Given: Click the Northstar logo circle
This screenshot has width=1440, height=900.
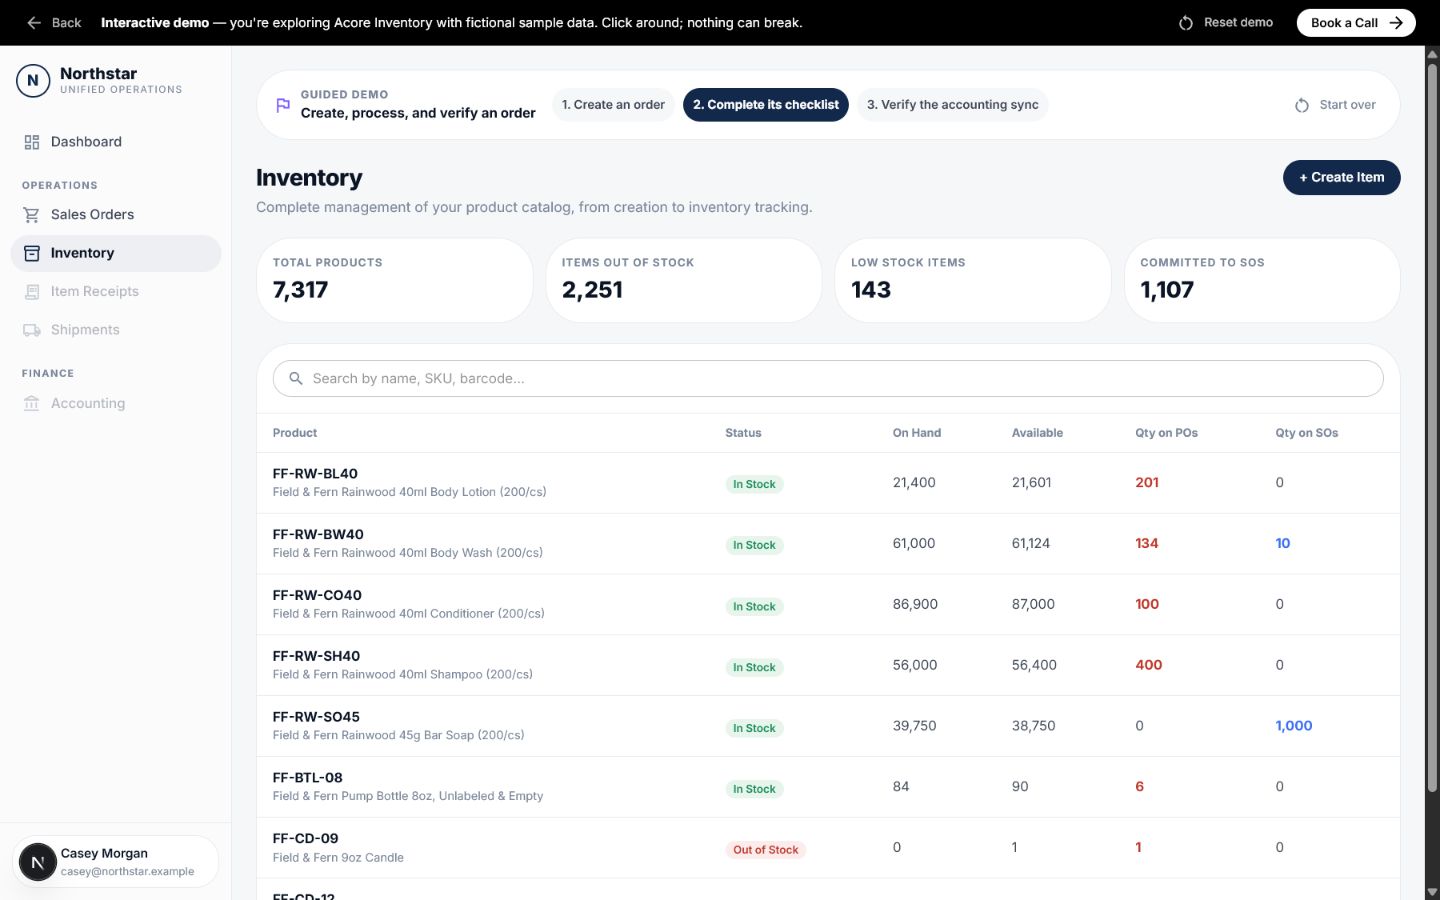Looking at the screenshot, I should (33, 80).
